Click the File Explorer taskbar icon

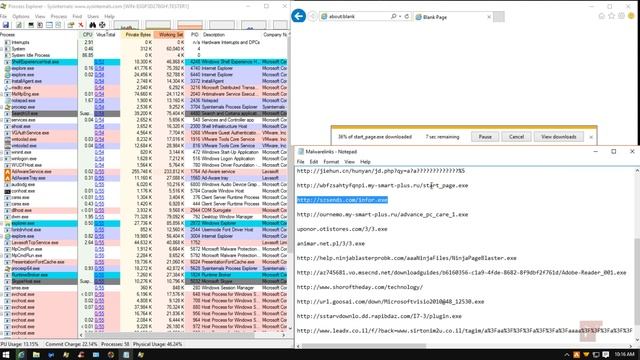coord(36,355)
